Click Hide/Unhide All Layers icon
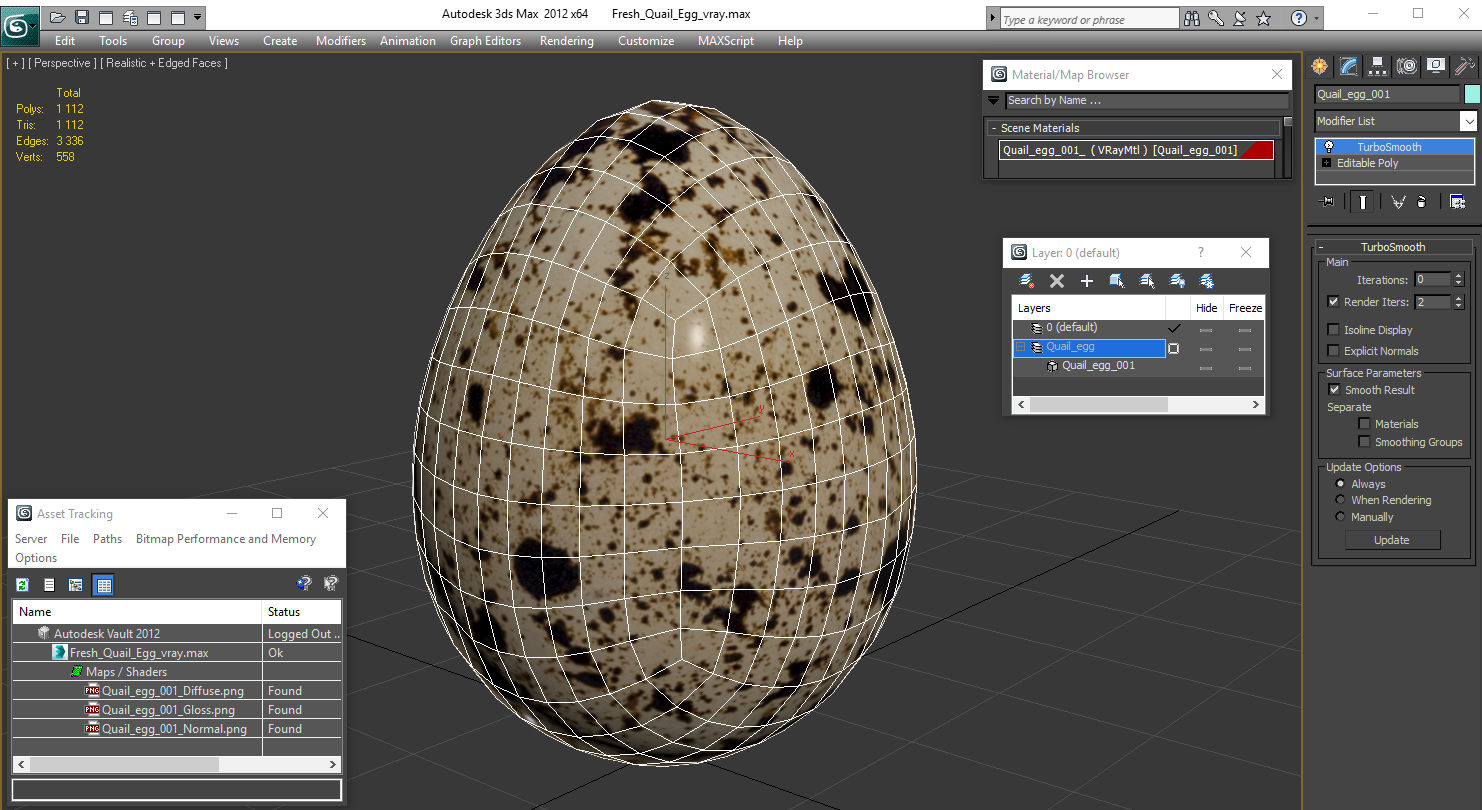This screenshot has width=1482, height=810. pos(1177,281)
